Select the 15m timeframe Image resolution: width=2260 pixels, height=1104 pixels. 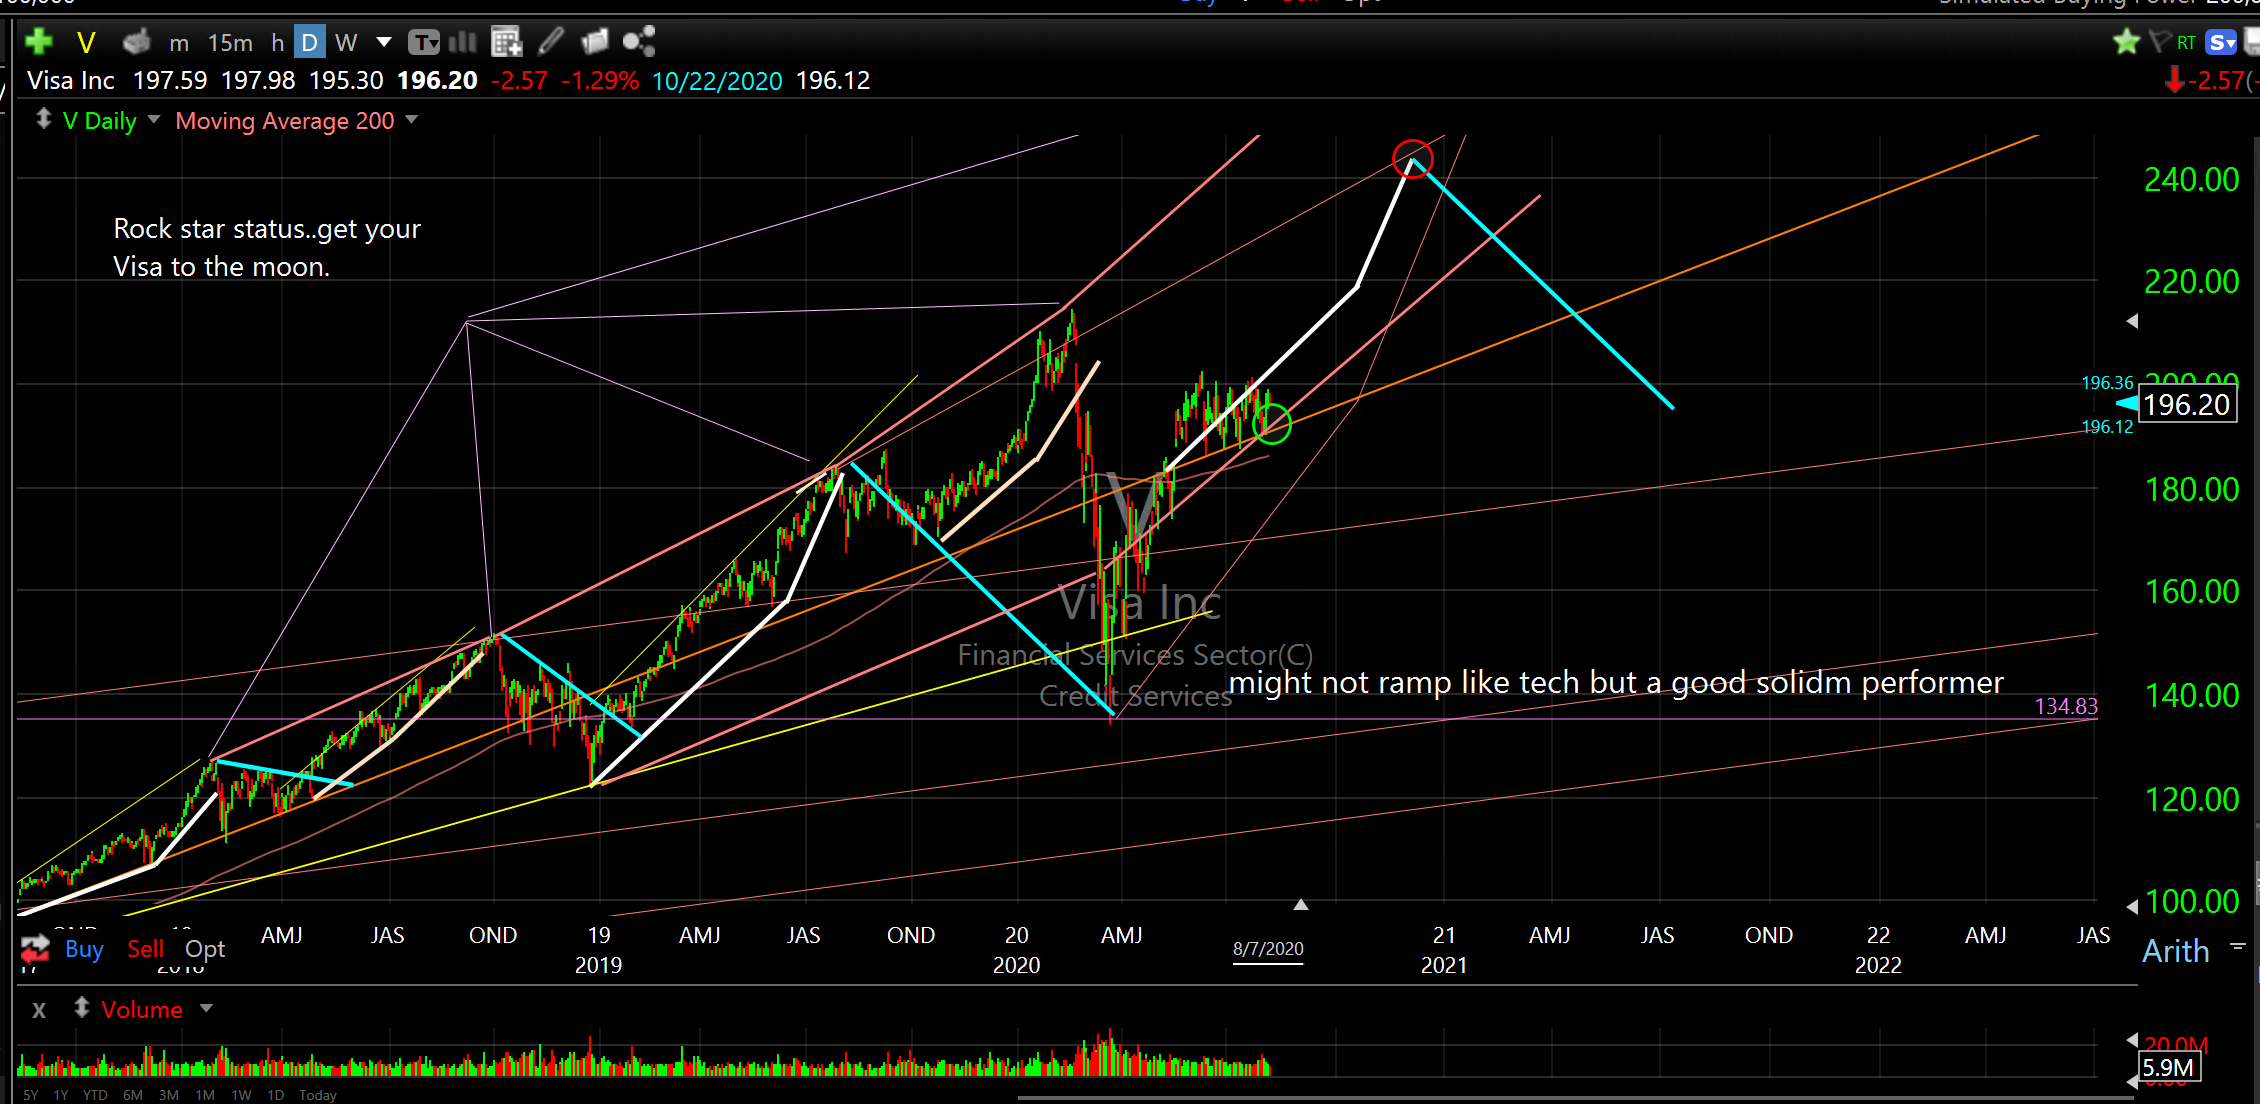pos(230,42)
